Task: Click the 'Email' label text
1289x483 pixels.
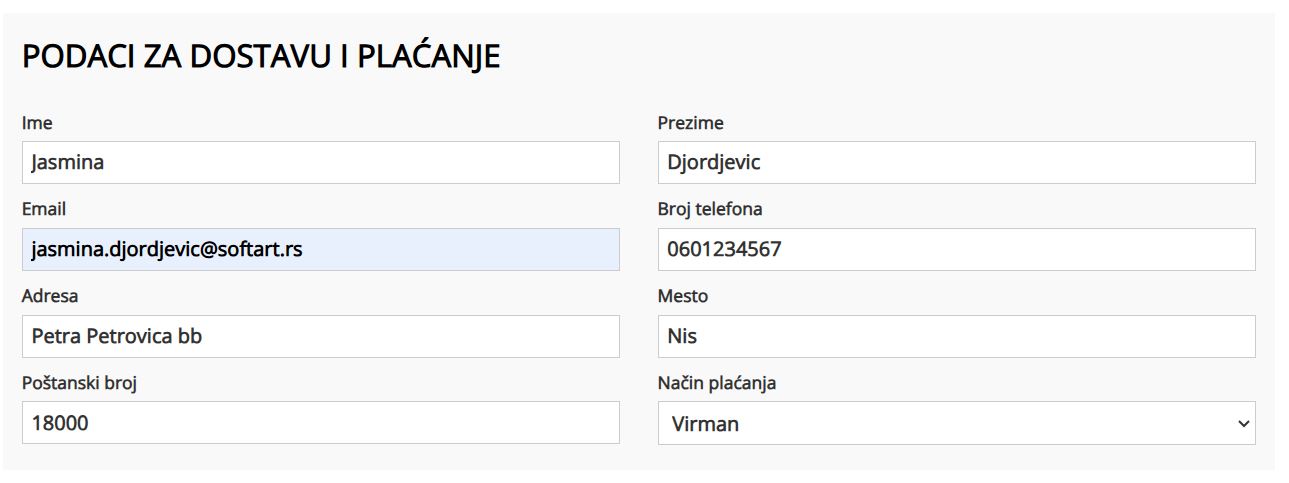Action: coord(44,209)
